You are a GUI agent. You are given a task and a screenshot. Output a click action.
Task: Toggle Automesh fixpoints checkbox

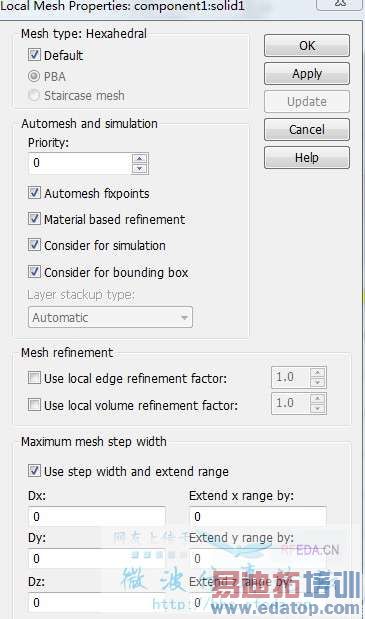coord(34,193)
